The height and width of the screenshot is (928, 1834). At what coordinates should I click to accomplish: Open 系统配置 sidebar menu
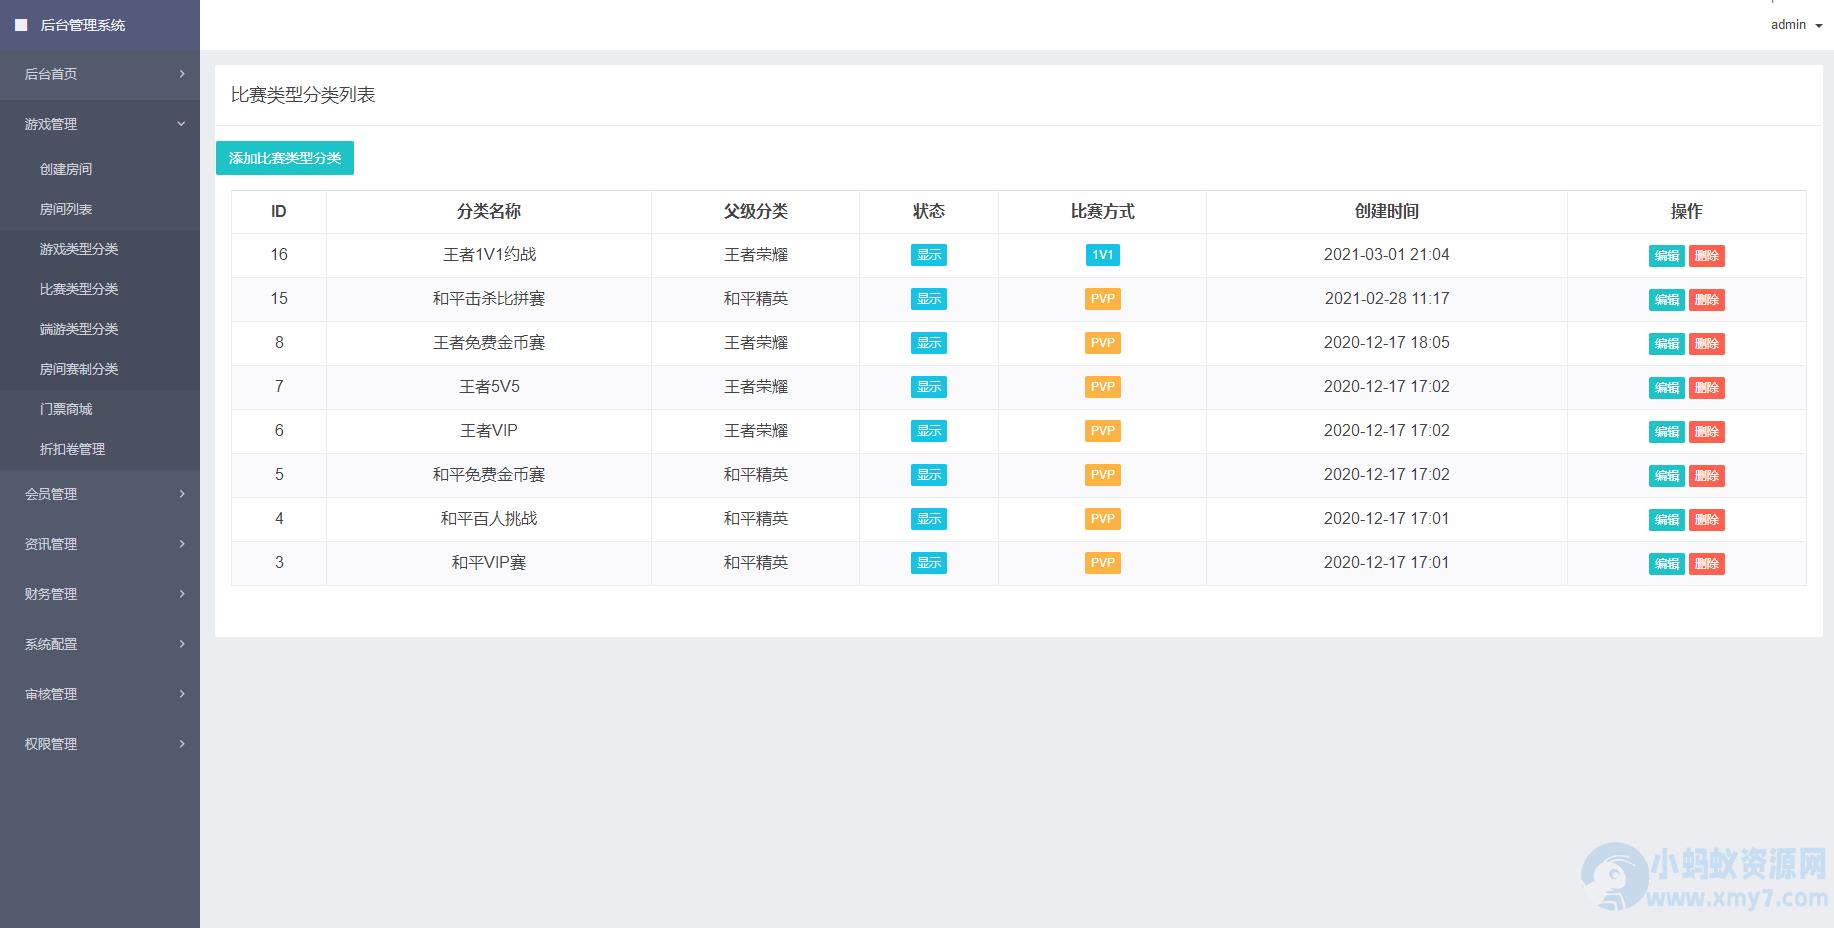pos(100,644)
